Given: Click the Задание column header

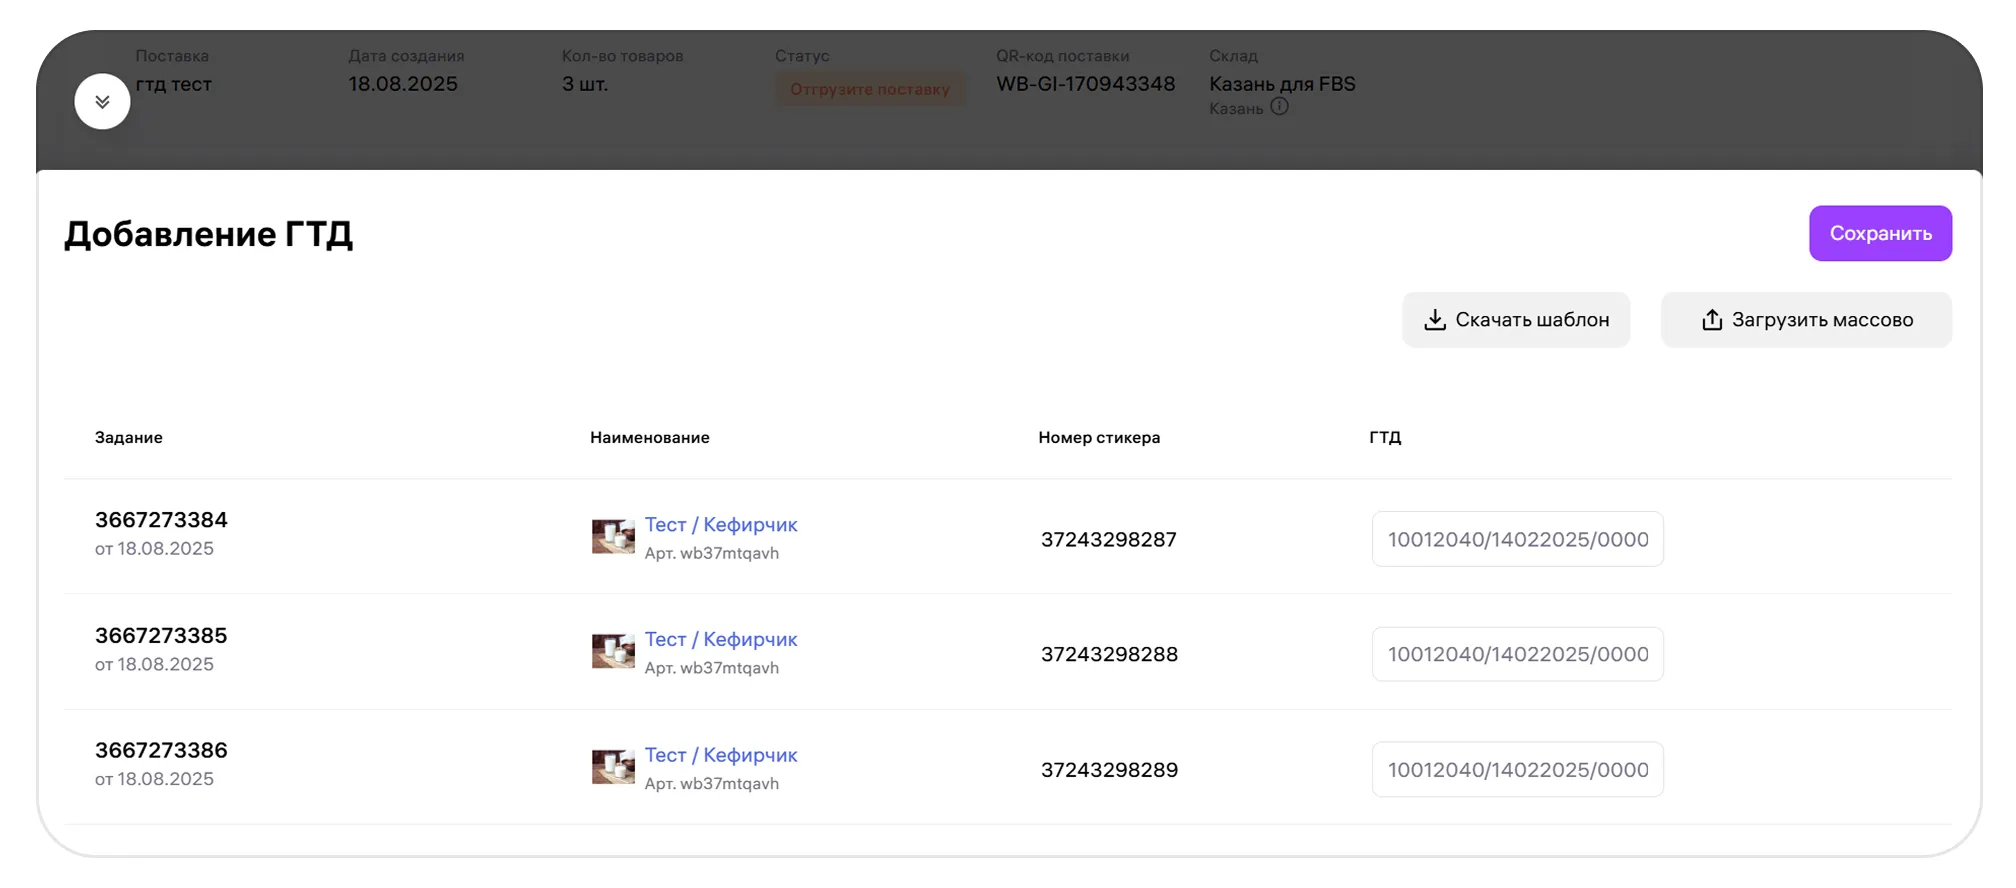Looking at the screenshot, I should (x=129, y=438).
